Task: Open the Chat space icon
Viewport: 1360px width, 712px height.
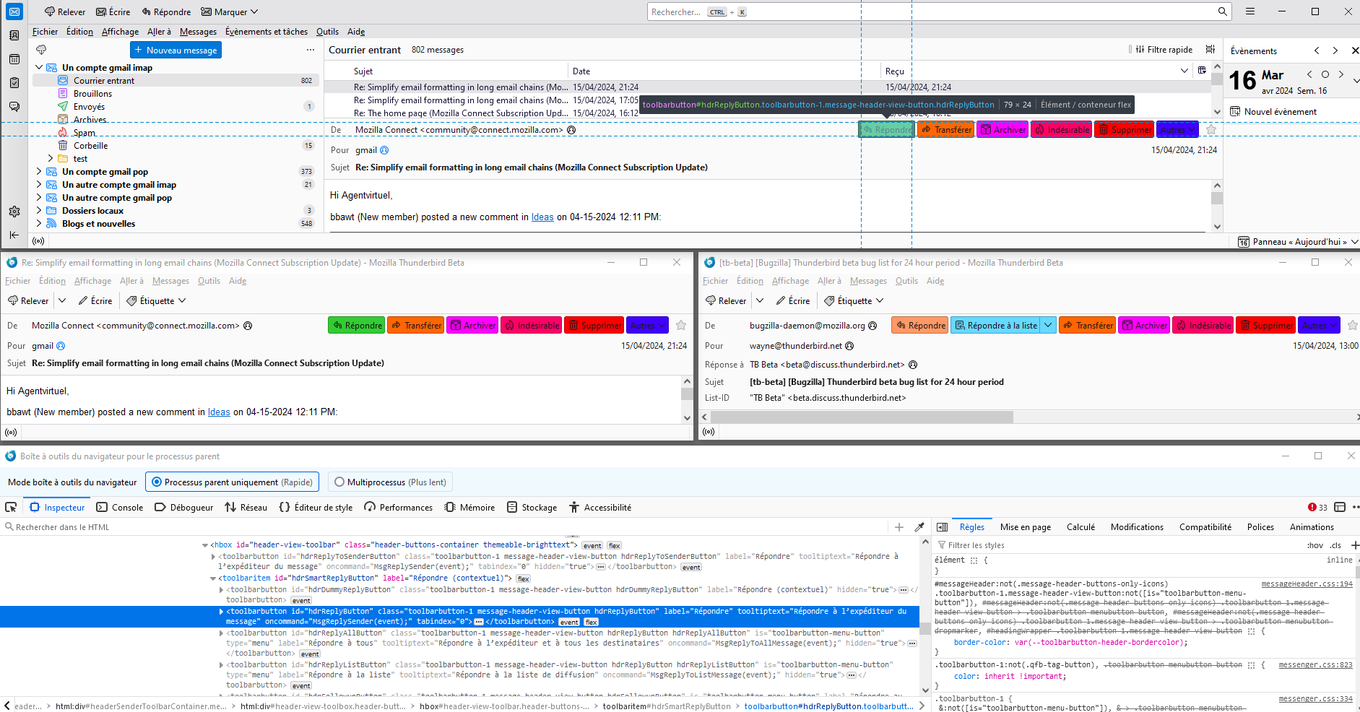Action: click(14, 107)
